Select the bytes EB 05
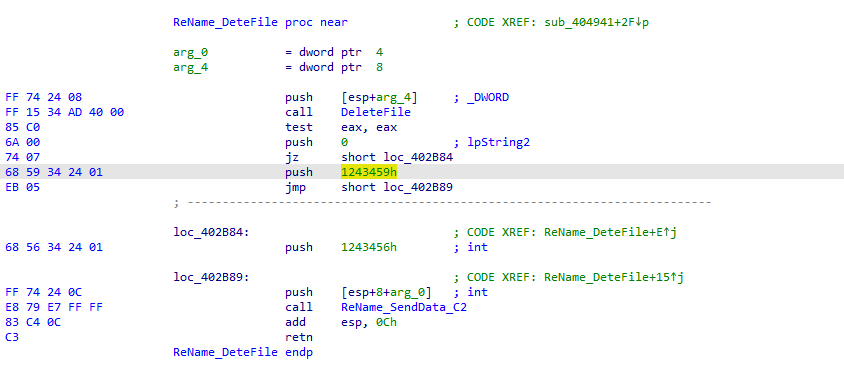This screenshot has width=844, height=377. [22, 187]
